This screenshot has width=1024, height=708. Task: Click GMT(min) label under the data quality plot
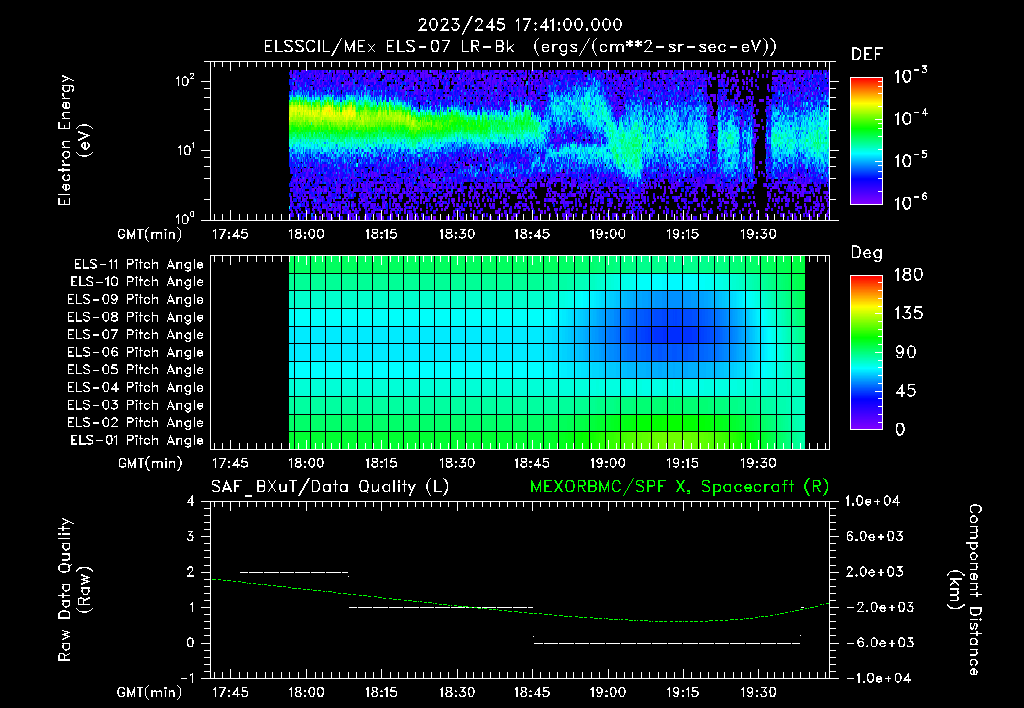[150, 692]
